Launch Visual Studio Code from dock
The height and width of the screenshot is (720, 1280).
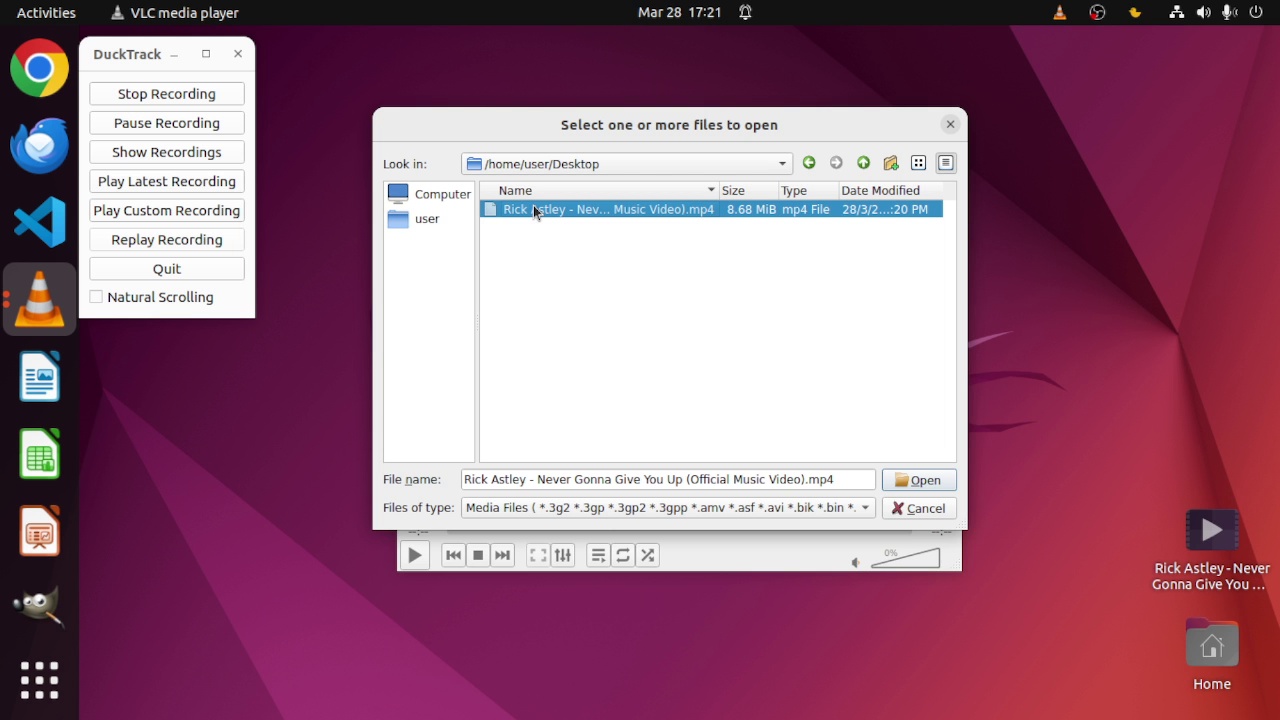click(x=40, y=222)
